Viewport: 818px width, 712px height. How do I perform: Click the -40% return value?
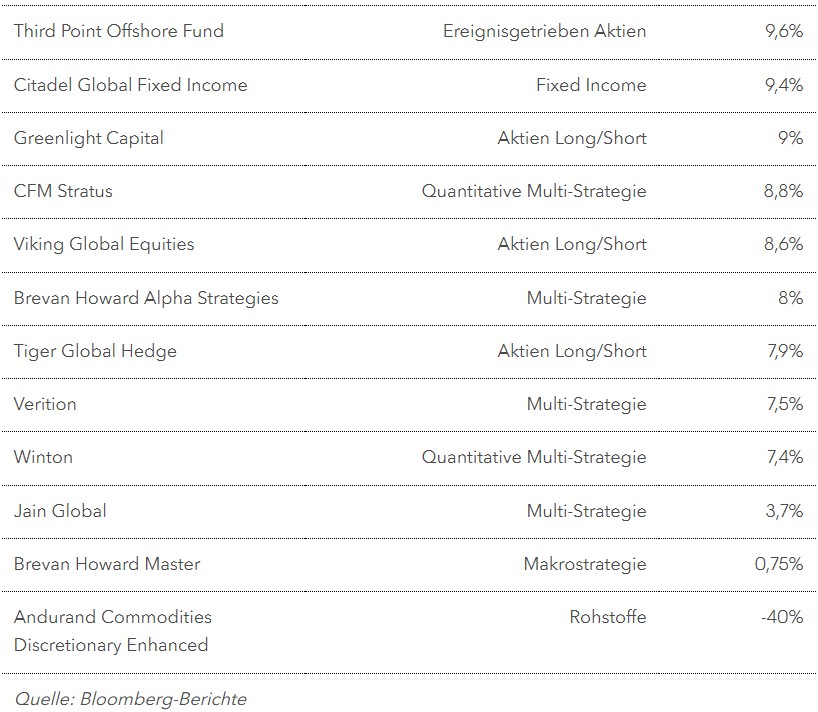click(x=782, y=617)
